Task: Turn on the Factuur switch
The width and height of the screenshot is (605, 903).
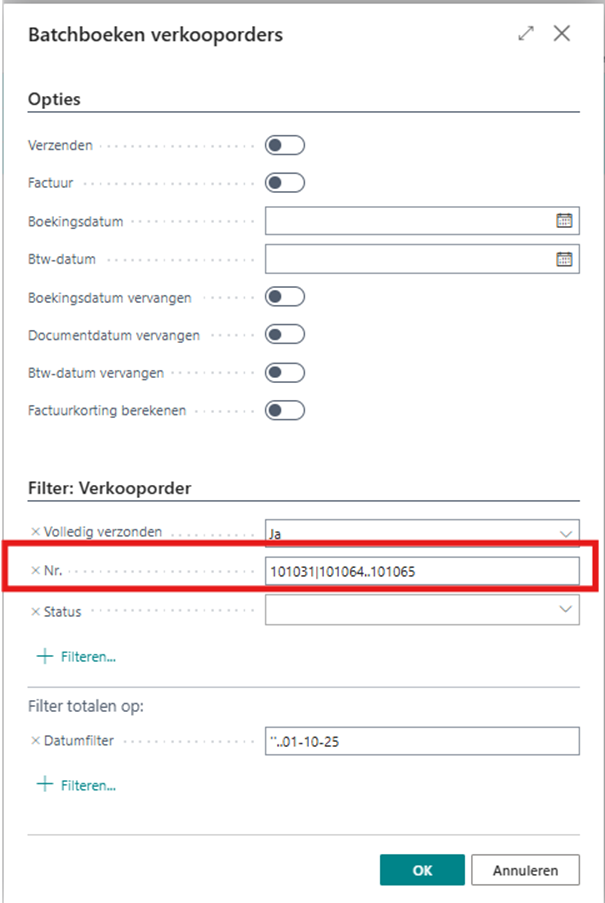Action: coord(284,183)
